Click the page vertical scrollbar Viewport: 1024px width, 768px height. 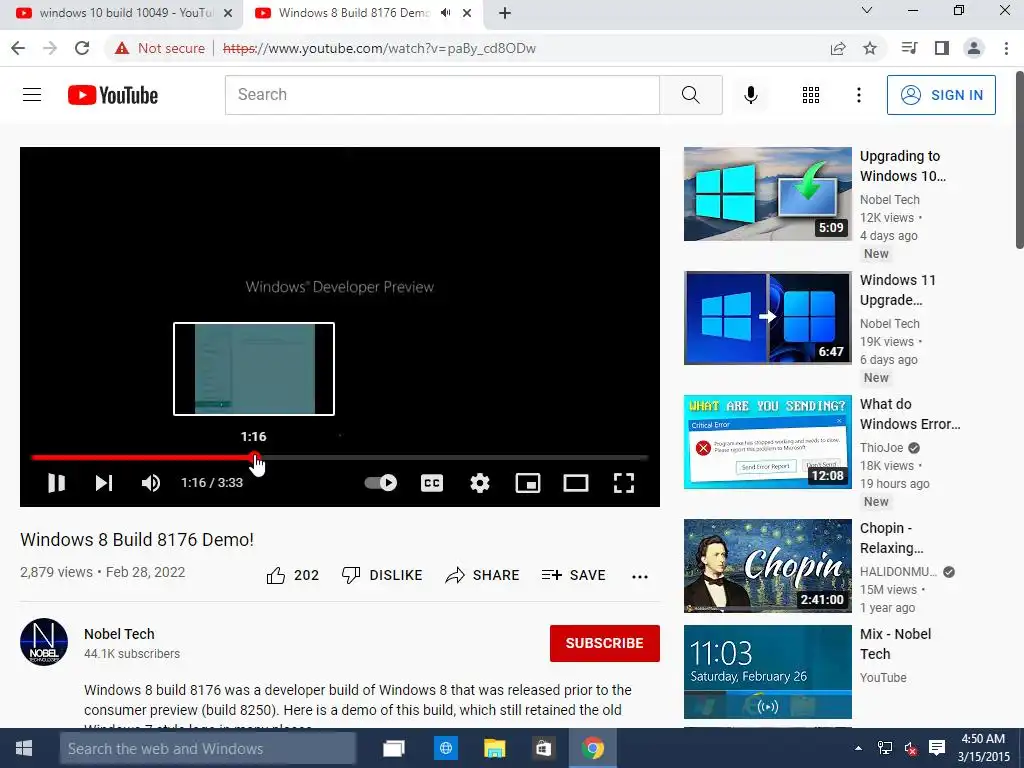[x=1019, y=159]
